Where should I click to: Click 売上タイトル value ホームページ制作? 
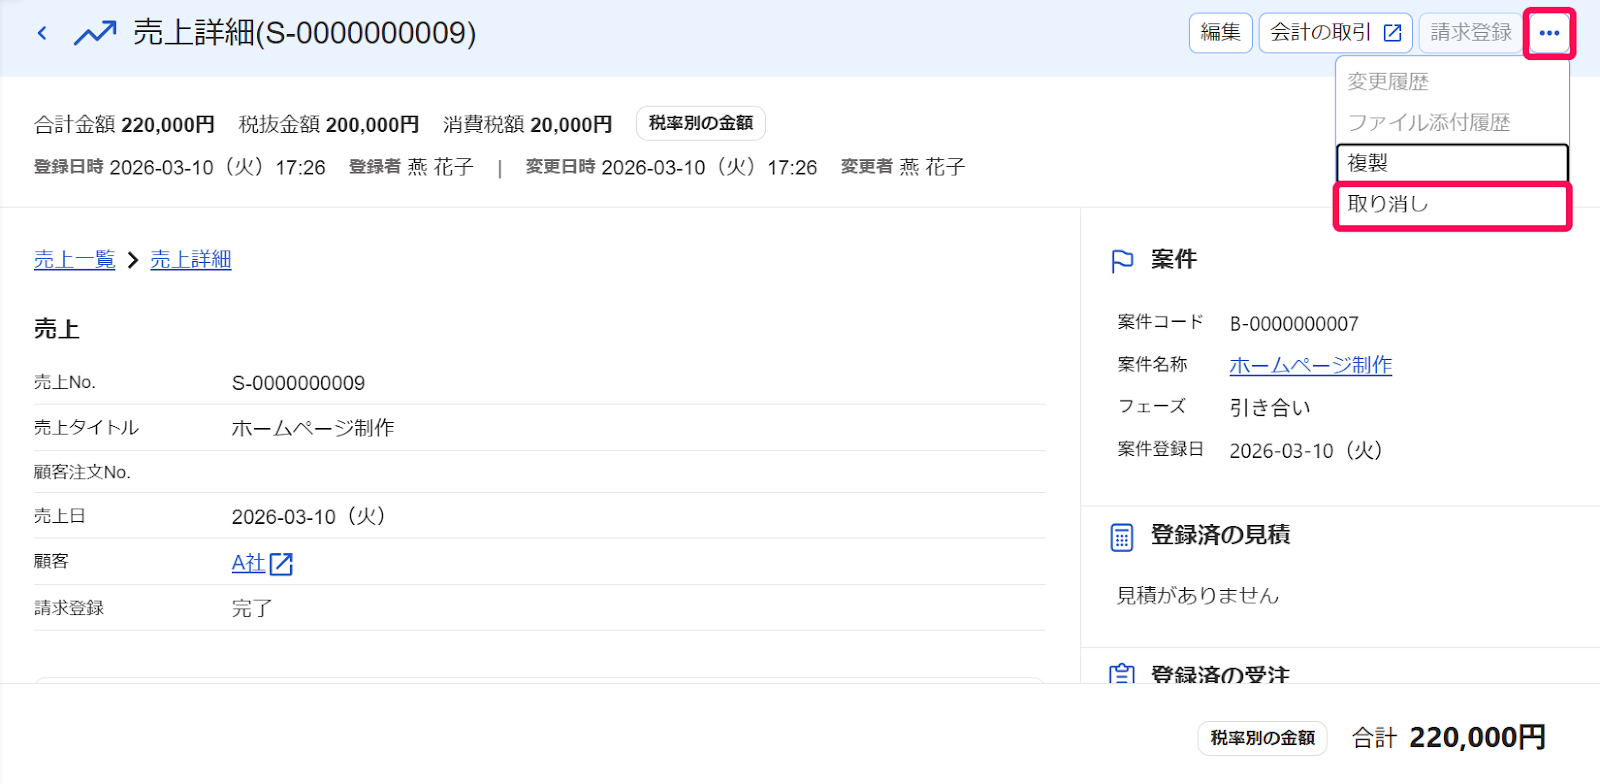point(313,428)
